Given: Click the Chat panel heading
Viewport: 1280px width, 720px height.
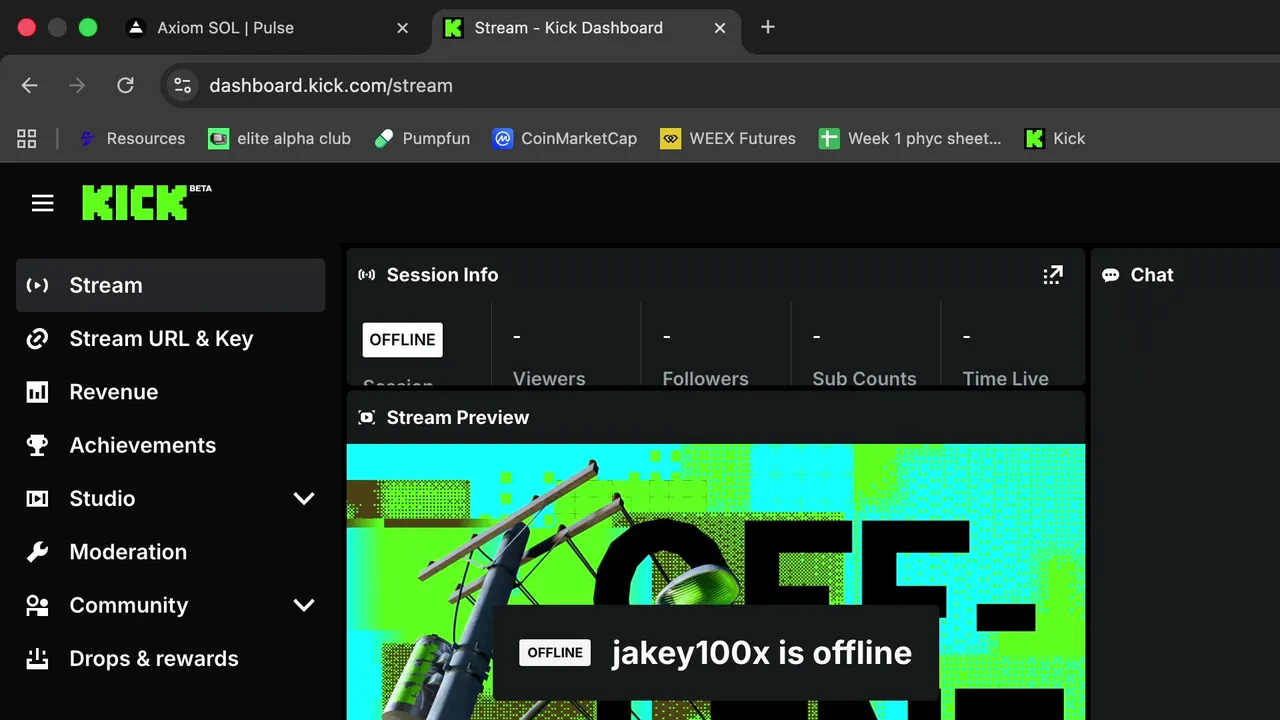Looking at the screenshot, I should (1152, 275).
